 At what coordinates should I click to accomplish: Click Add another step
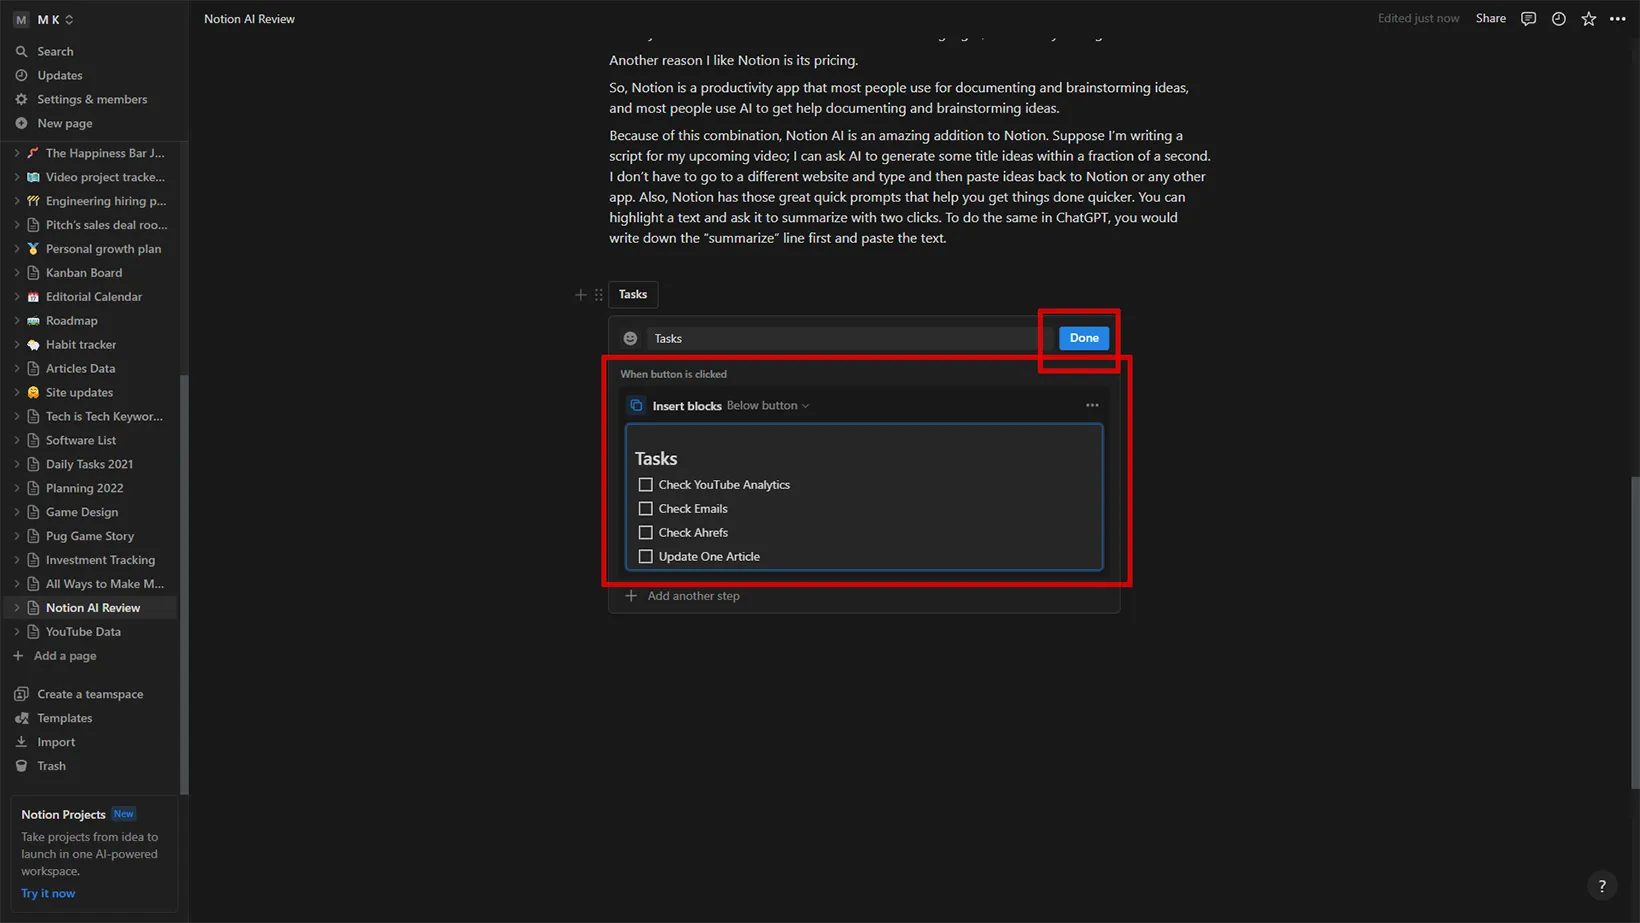pos(683,596)
